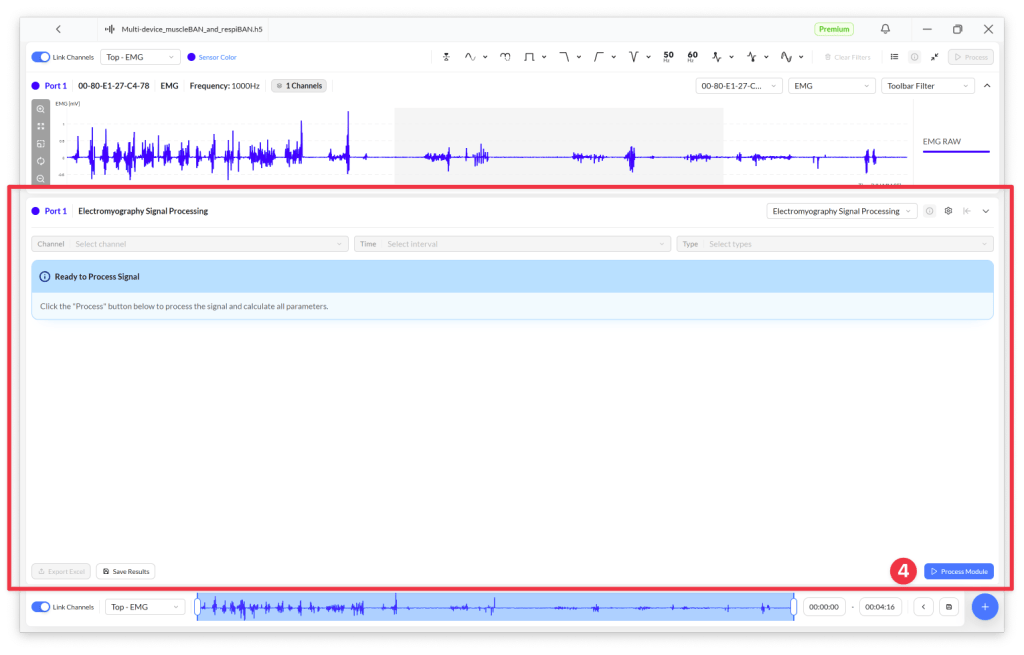Screen dimensions: 1024x655
Task: Click the module info icon
Action: click(x=929, y=212)
